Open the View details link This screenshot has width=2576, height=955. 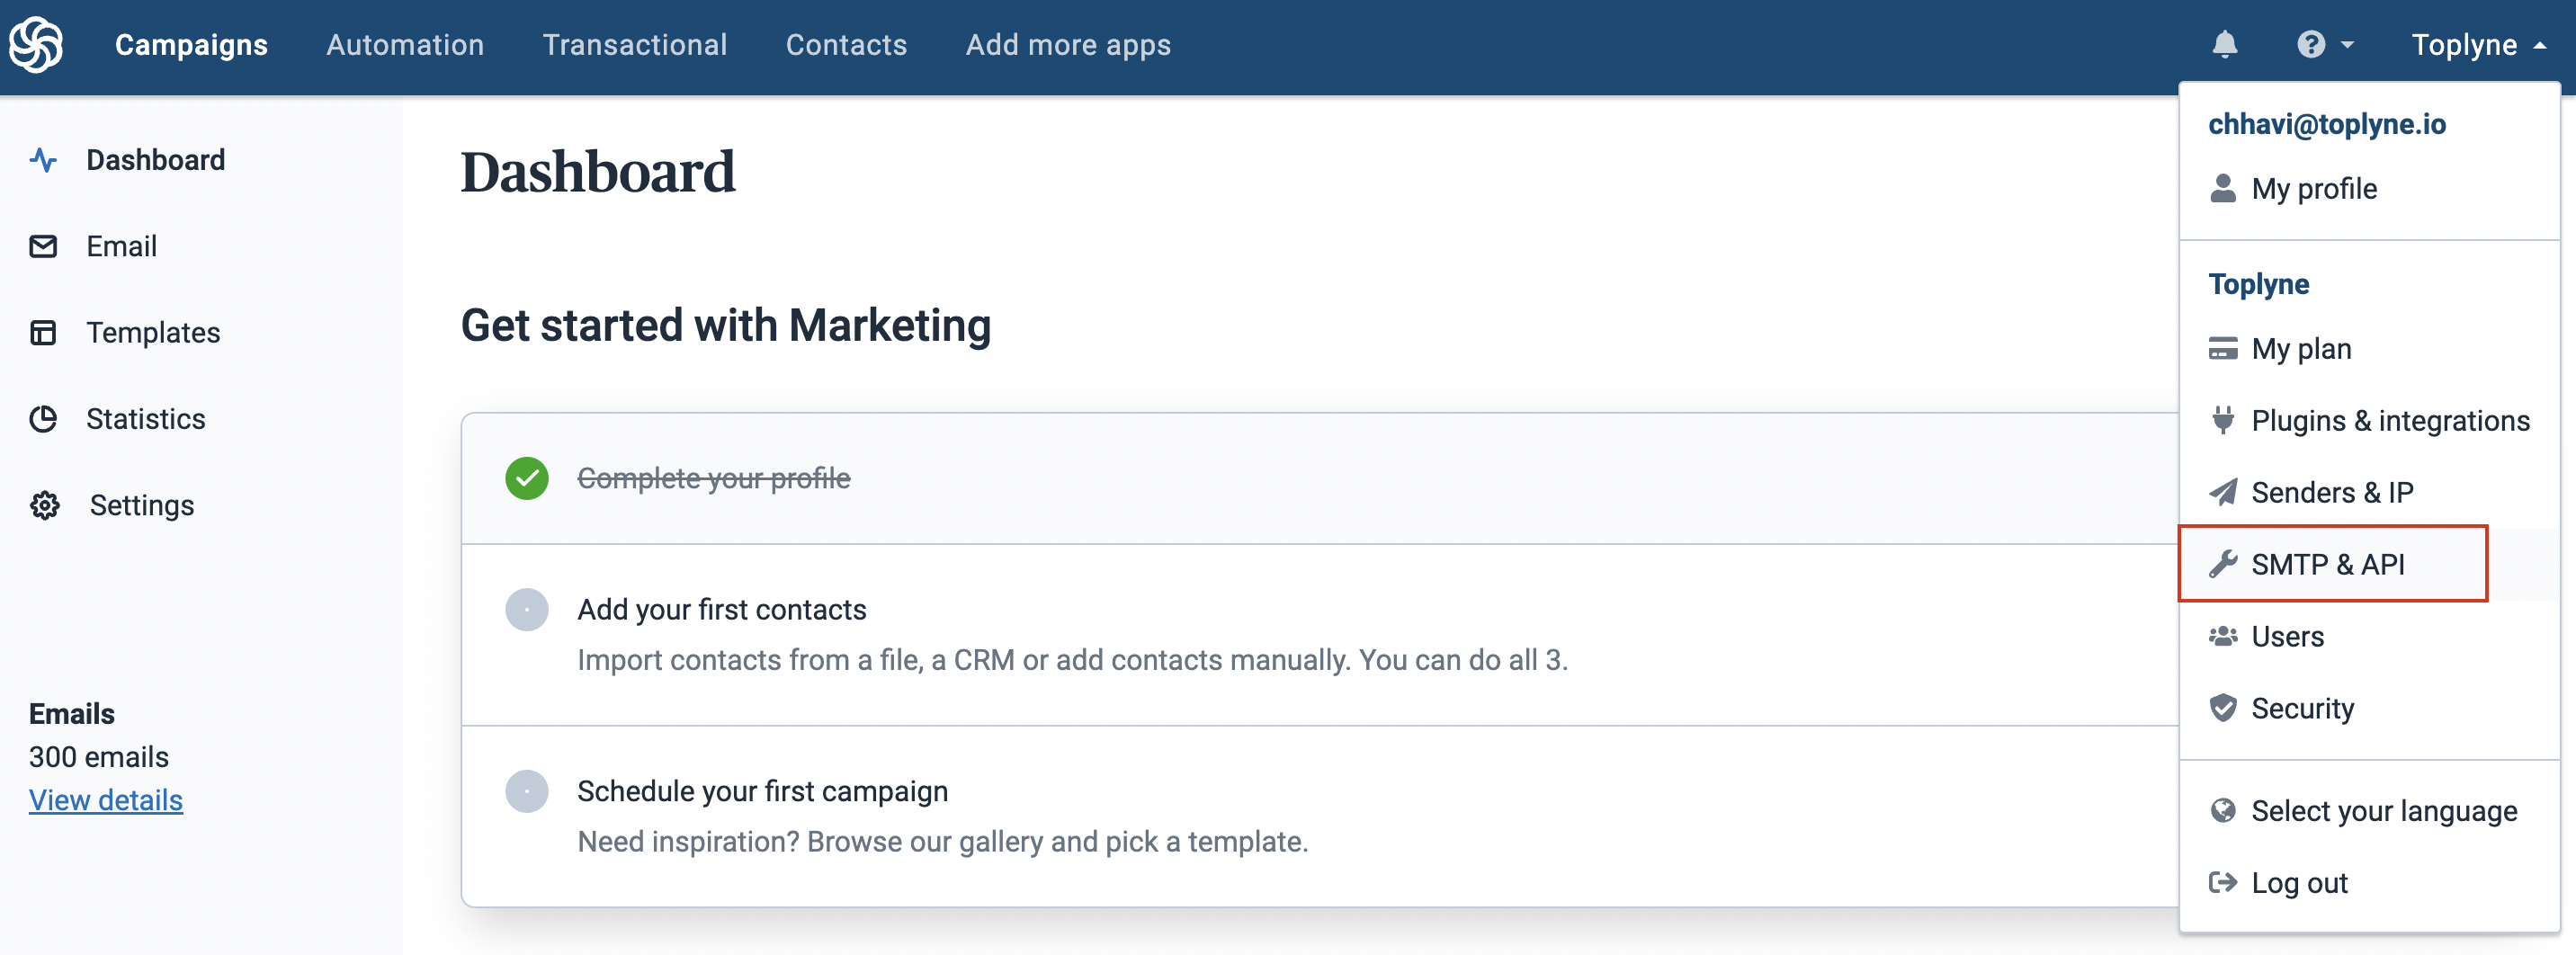(x=106, y=800)
